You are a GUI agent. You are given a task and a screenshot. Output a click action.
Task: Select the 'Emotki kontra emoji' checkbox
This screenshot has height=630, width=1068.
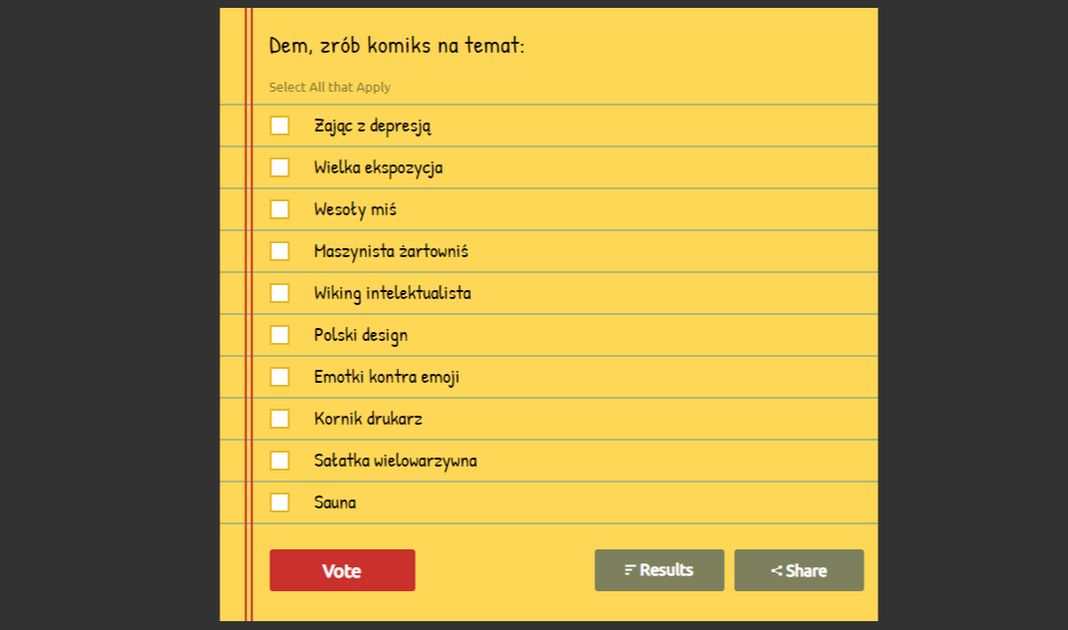click(279, 377)
